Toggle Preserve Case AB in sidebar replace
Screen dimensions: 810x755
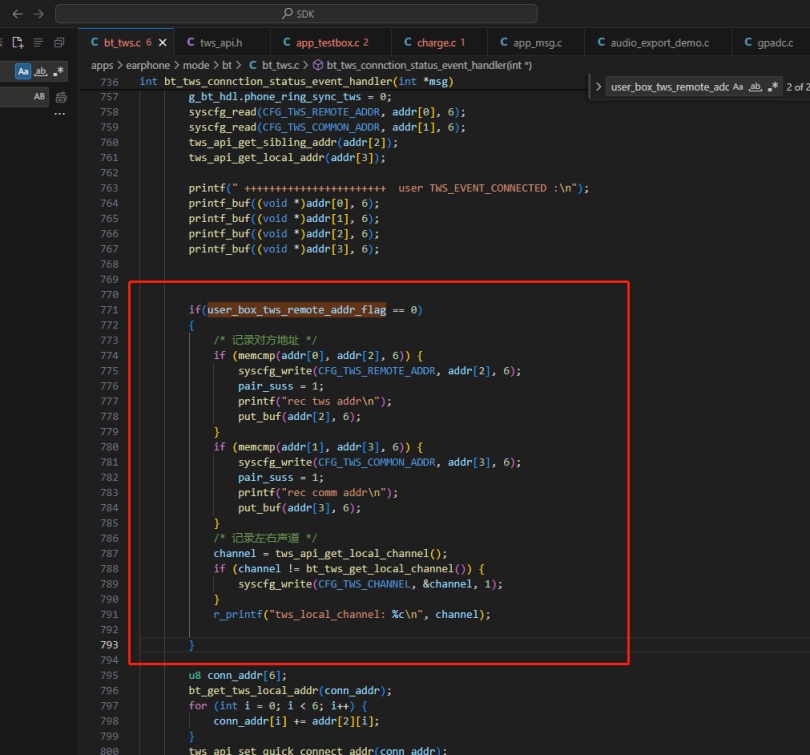(x=39, y=97)
